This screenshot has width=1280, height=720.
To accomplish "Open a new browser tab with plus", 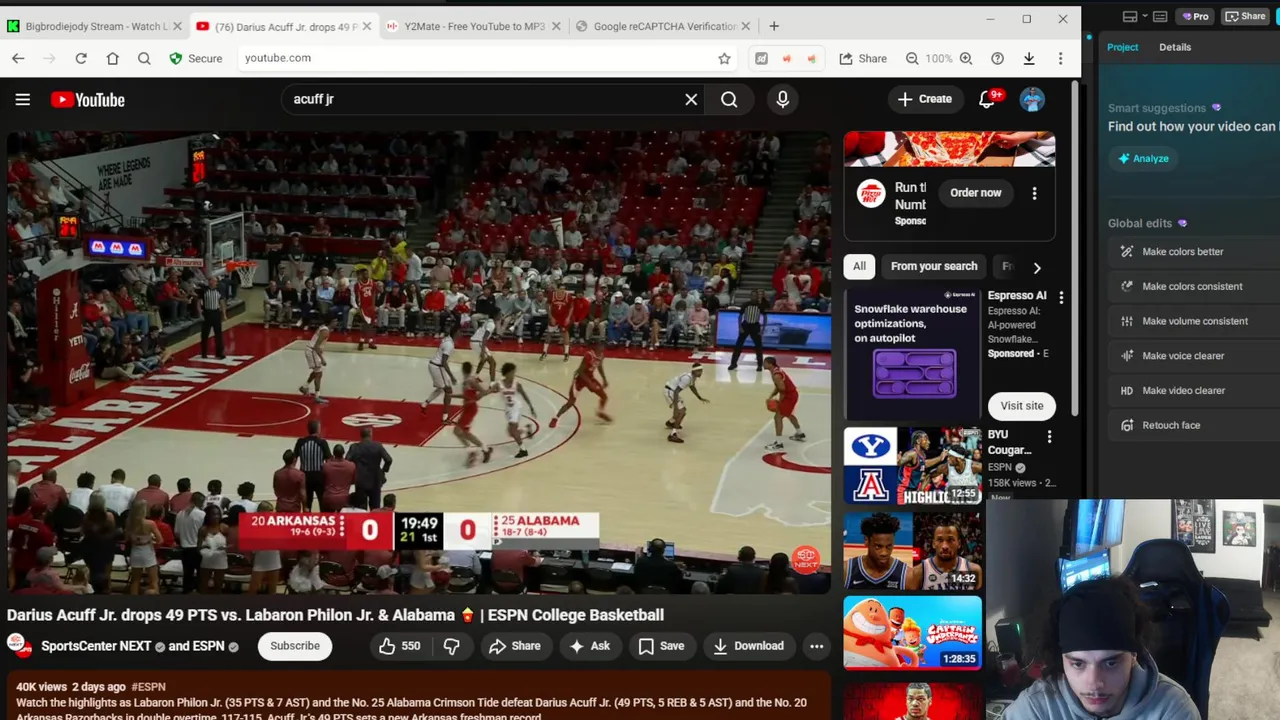I will [x=774, y=26].
